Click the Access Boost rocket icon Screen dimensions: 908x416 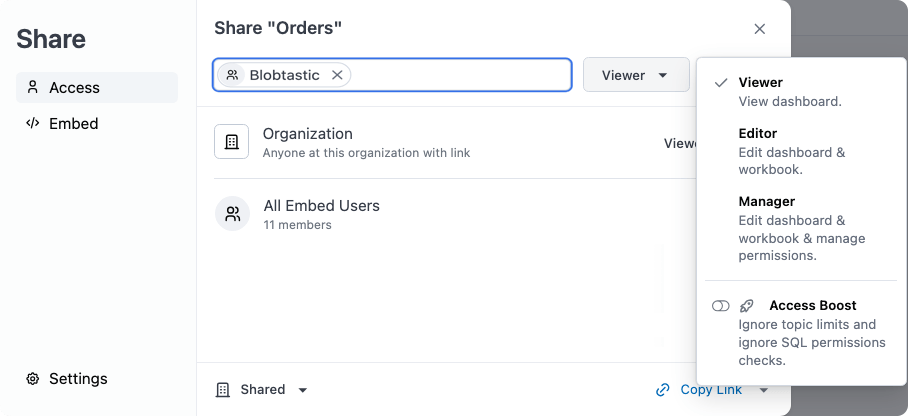tap(747, 306)
